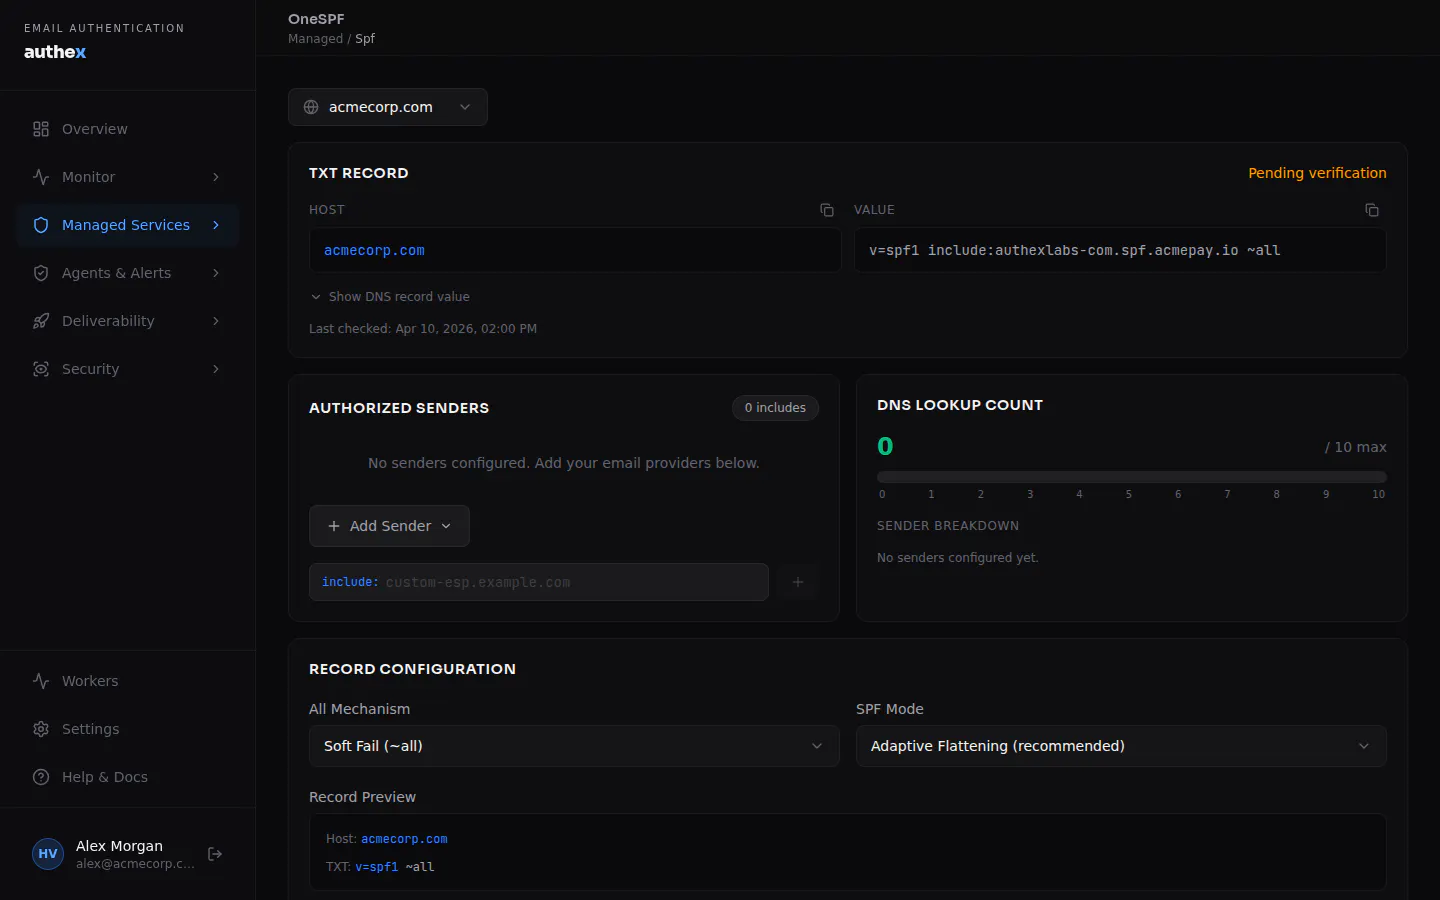Expand Show DNS record value
Screen dimensions: 1440x900
pos(390,297)
